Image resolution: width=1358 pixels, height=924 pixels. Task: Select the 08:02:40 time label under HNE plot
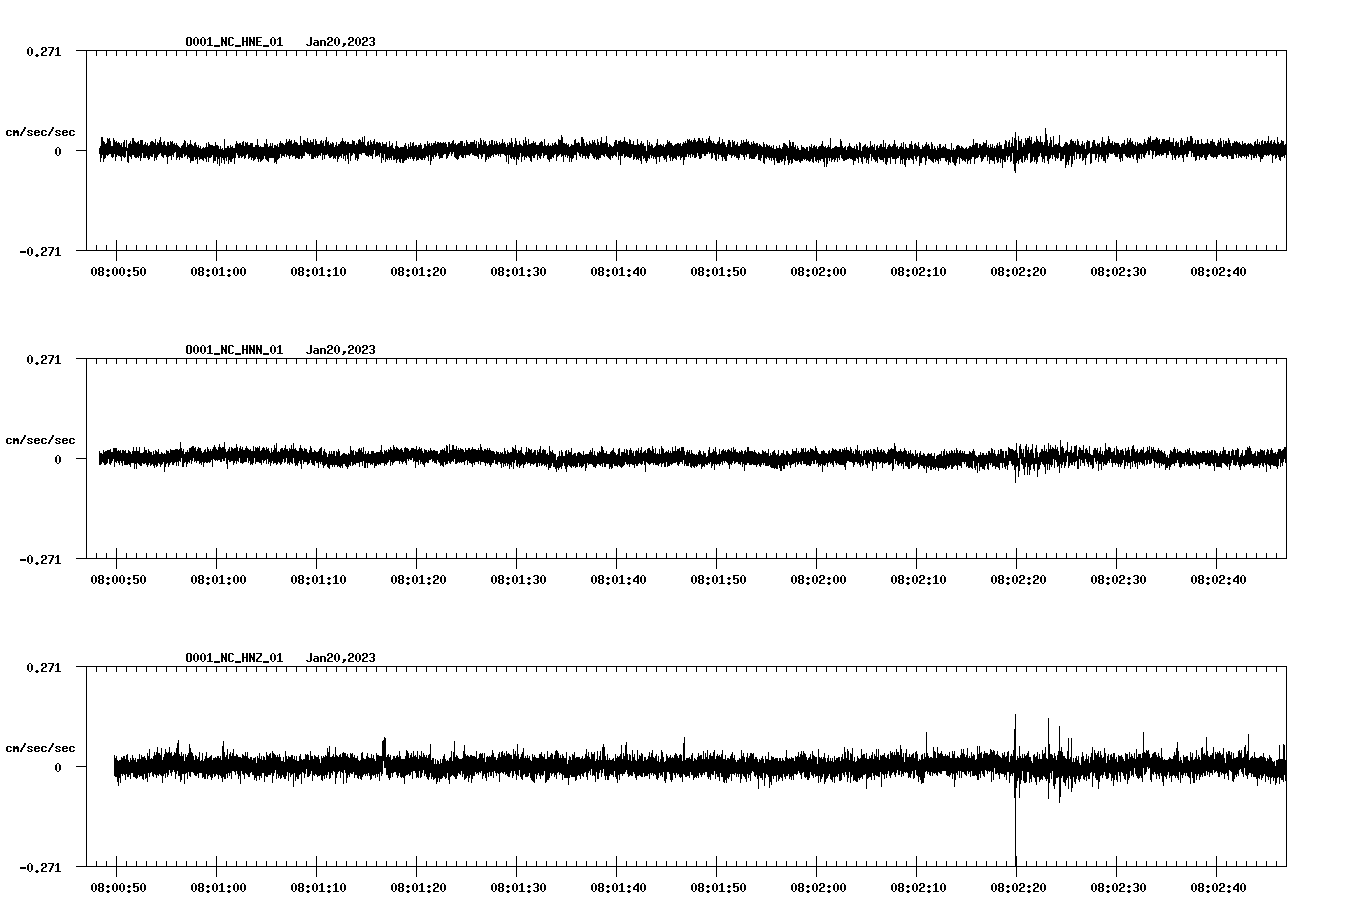click(1218, 271)
